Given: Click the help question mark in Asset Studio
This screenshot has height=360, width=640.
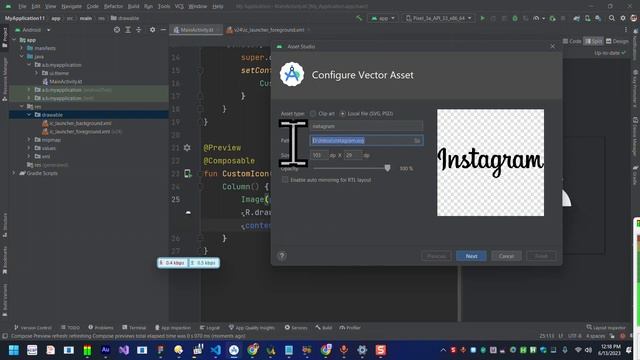Looking at the screenshot, I should pyautogui.click(x=282, y=256).
